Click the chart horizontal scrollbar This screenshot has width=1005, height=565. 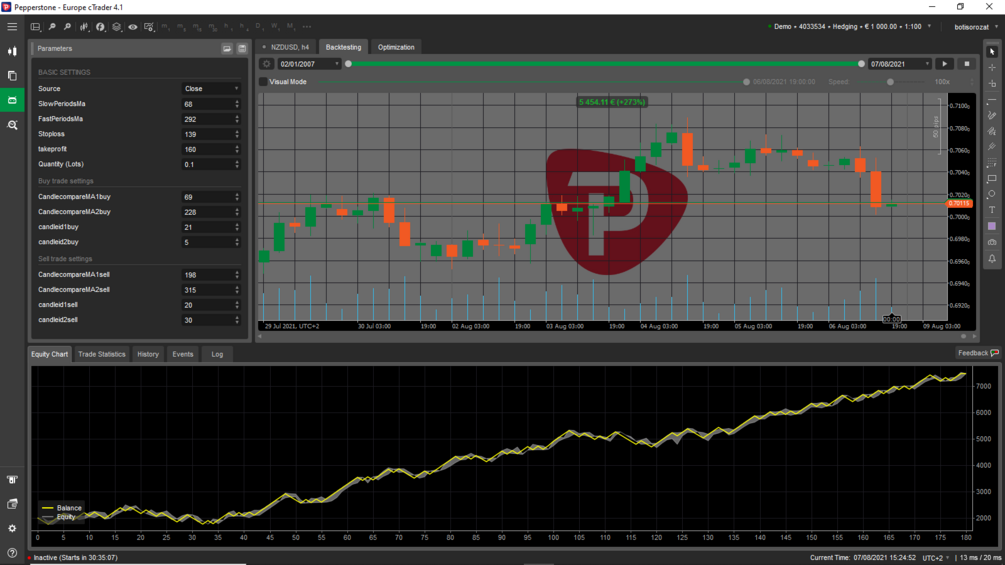click(617, 336)
